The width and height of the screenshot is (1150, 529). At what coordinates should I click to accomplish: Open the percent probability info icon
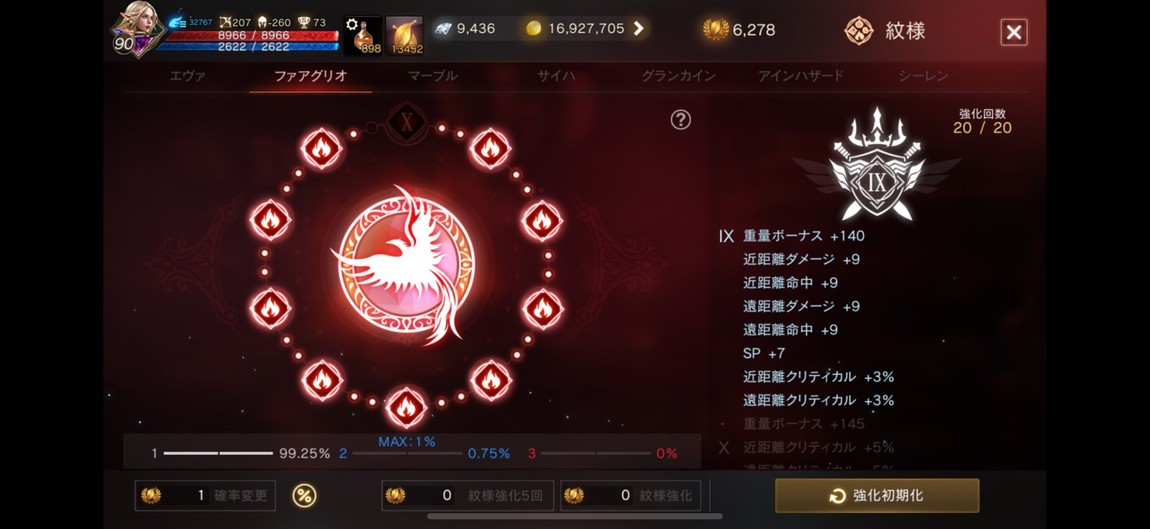[304, 495]
